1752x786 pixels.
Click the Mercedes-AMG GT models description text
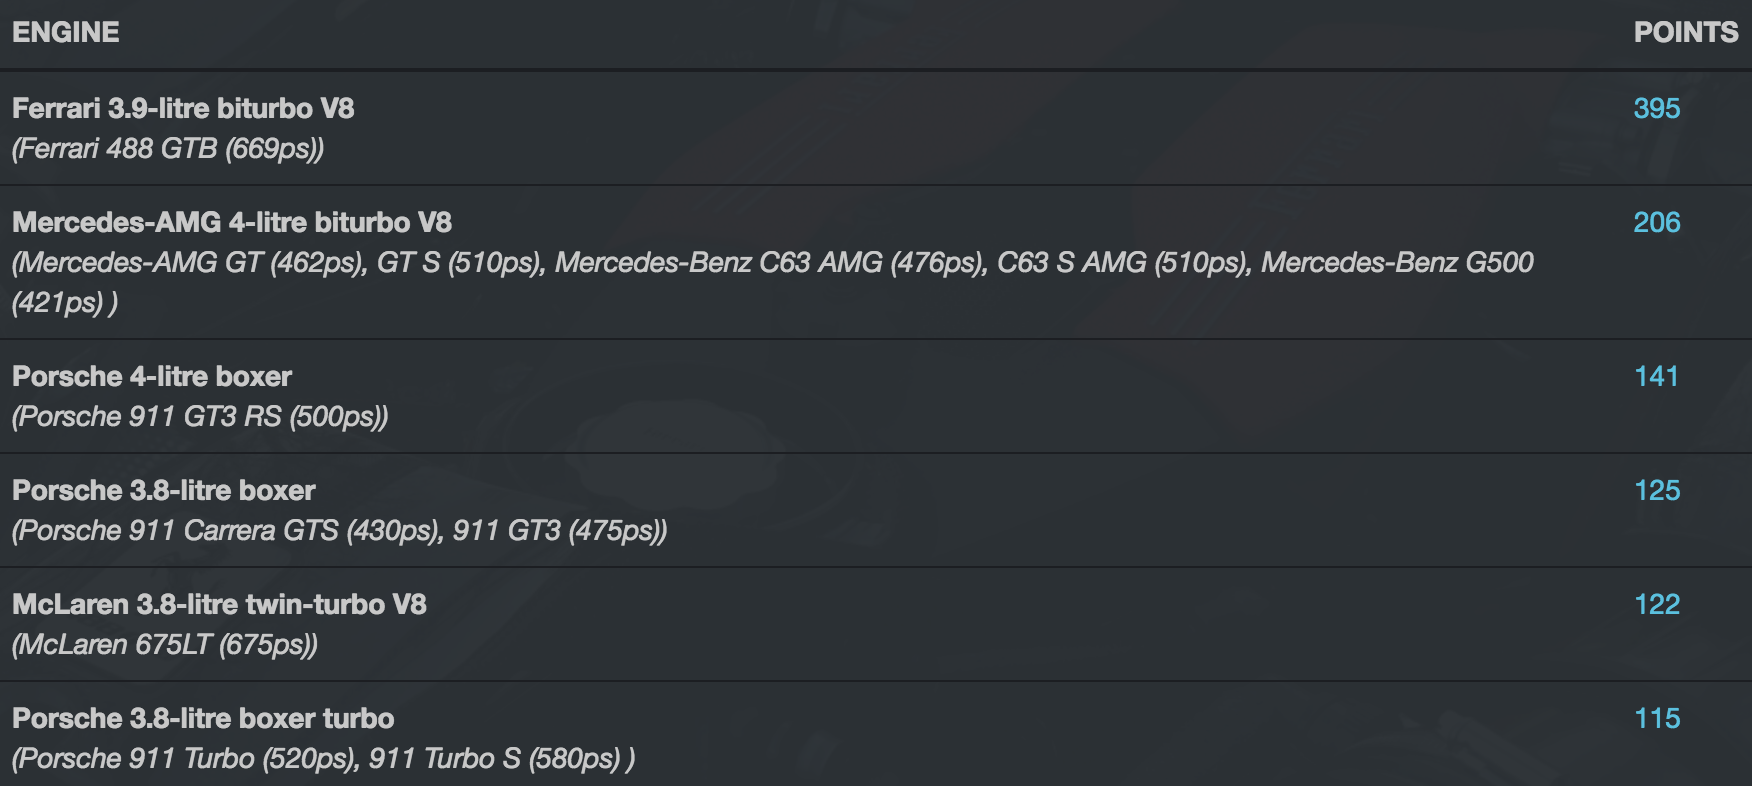[x=772, y=263]
